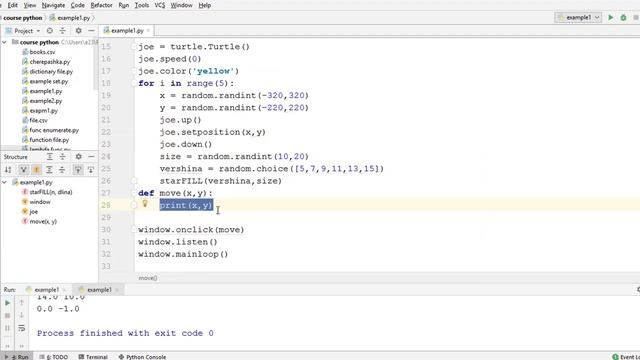The width and height of the screenshot is (640, 360).
Task: Open the Edit menu
Action: click(x=13, y=5)
